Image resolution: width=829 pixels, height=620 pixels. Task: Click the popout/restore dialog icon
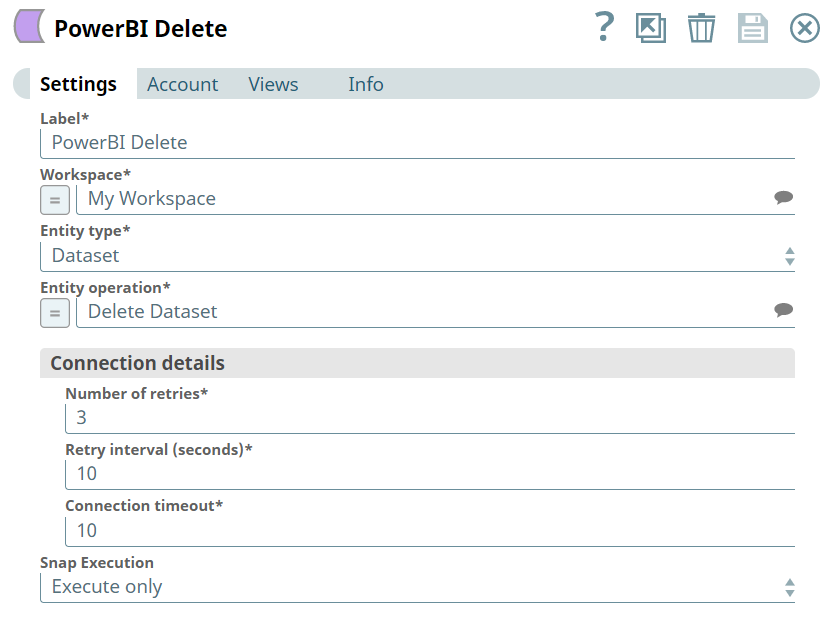point(650,28)
